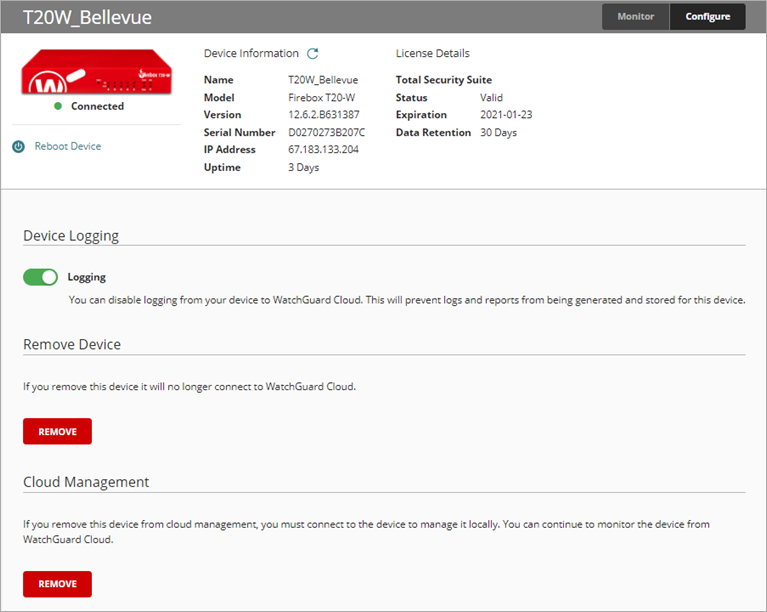Select version value 12.6.2.B631387
The width and height of the screenshot is (767, 612).
[x=324, y=114]
